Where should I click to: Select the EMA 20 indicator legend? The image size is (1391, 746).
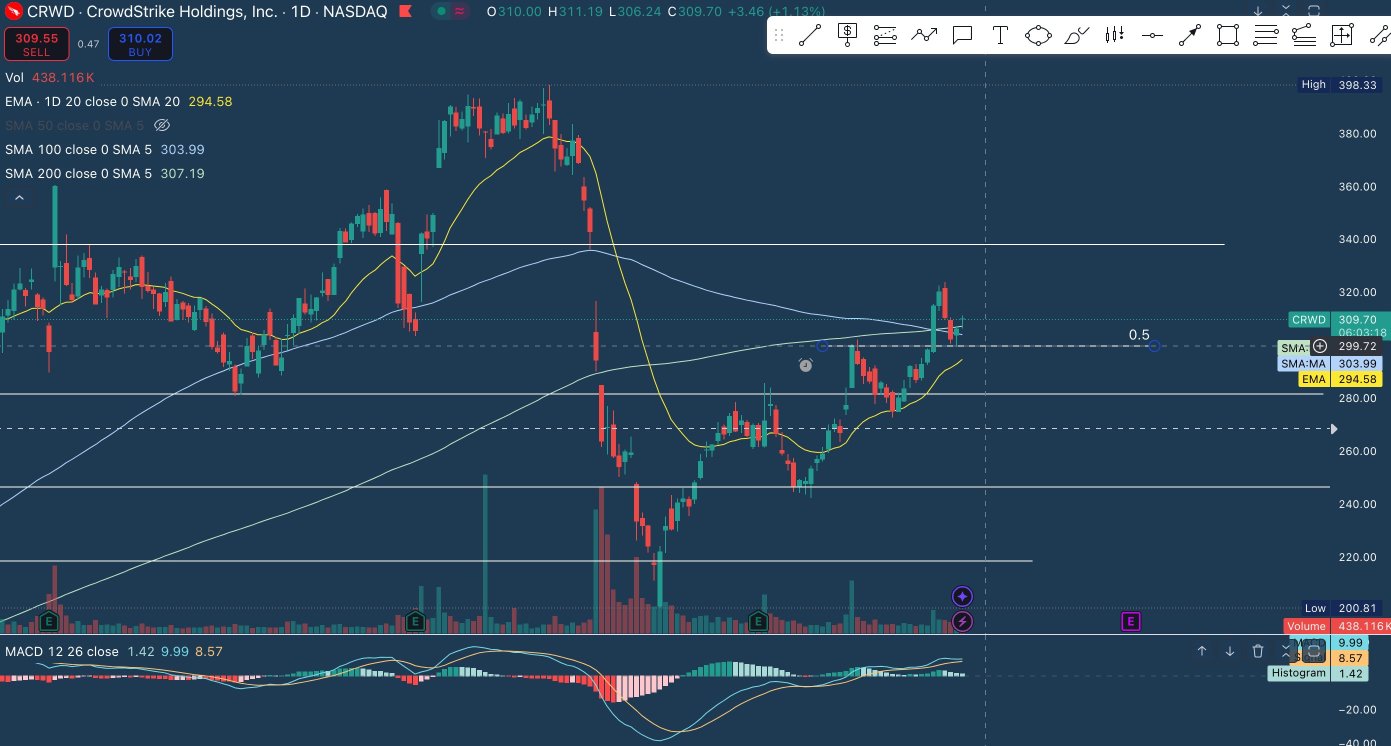pos(119,102)
